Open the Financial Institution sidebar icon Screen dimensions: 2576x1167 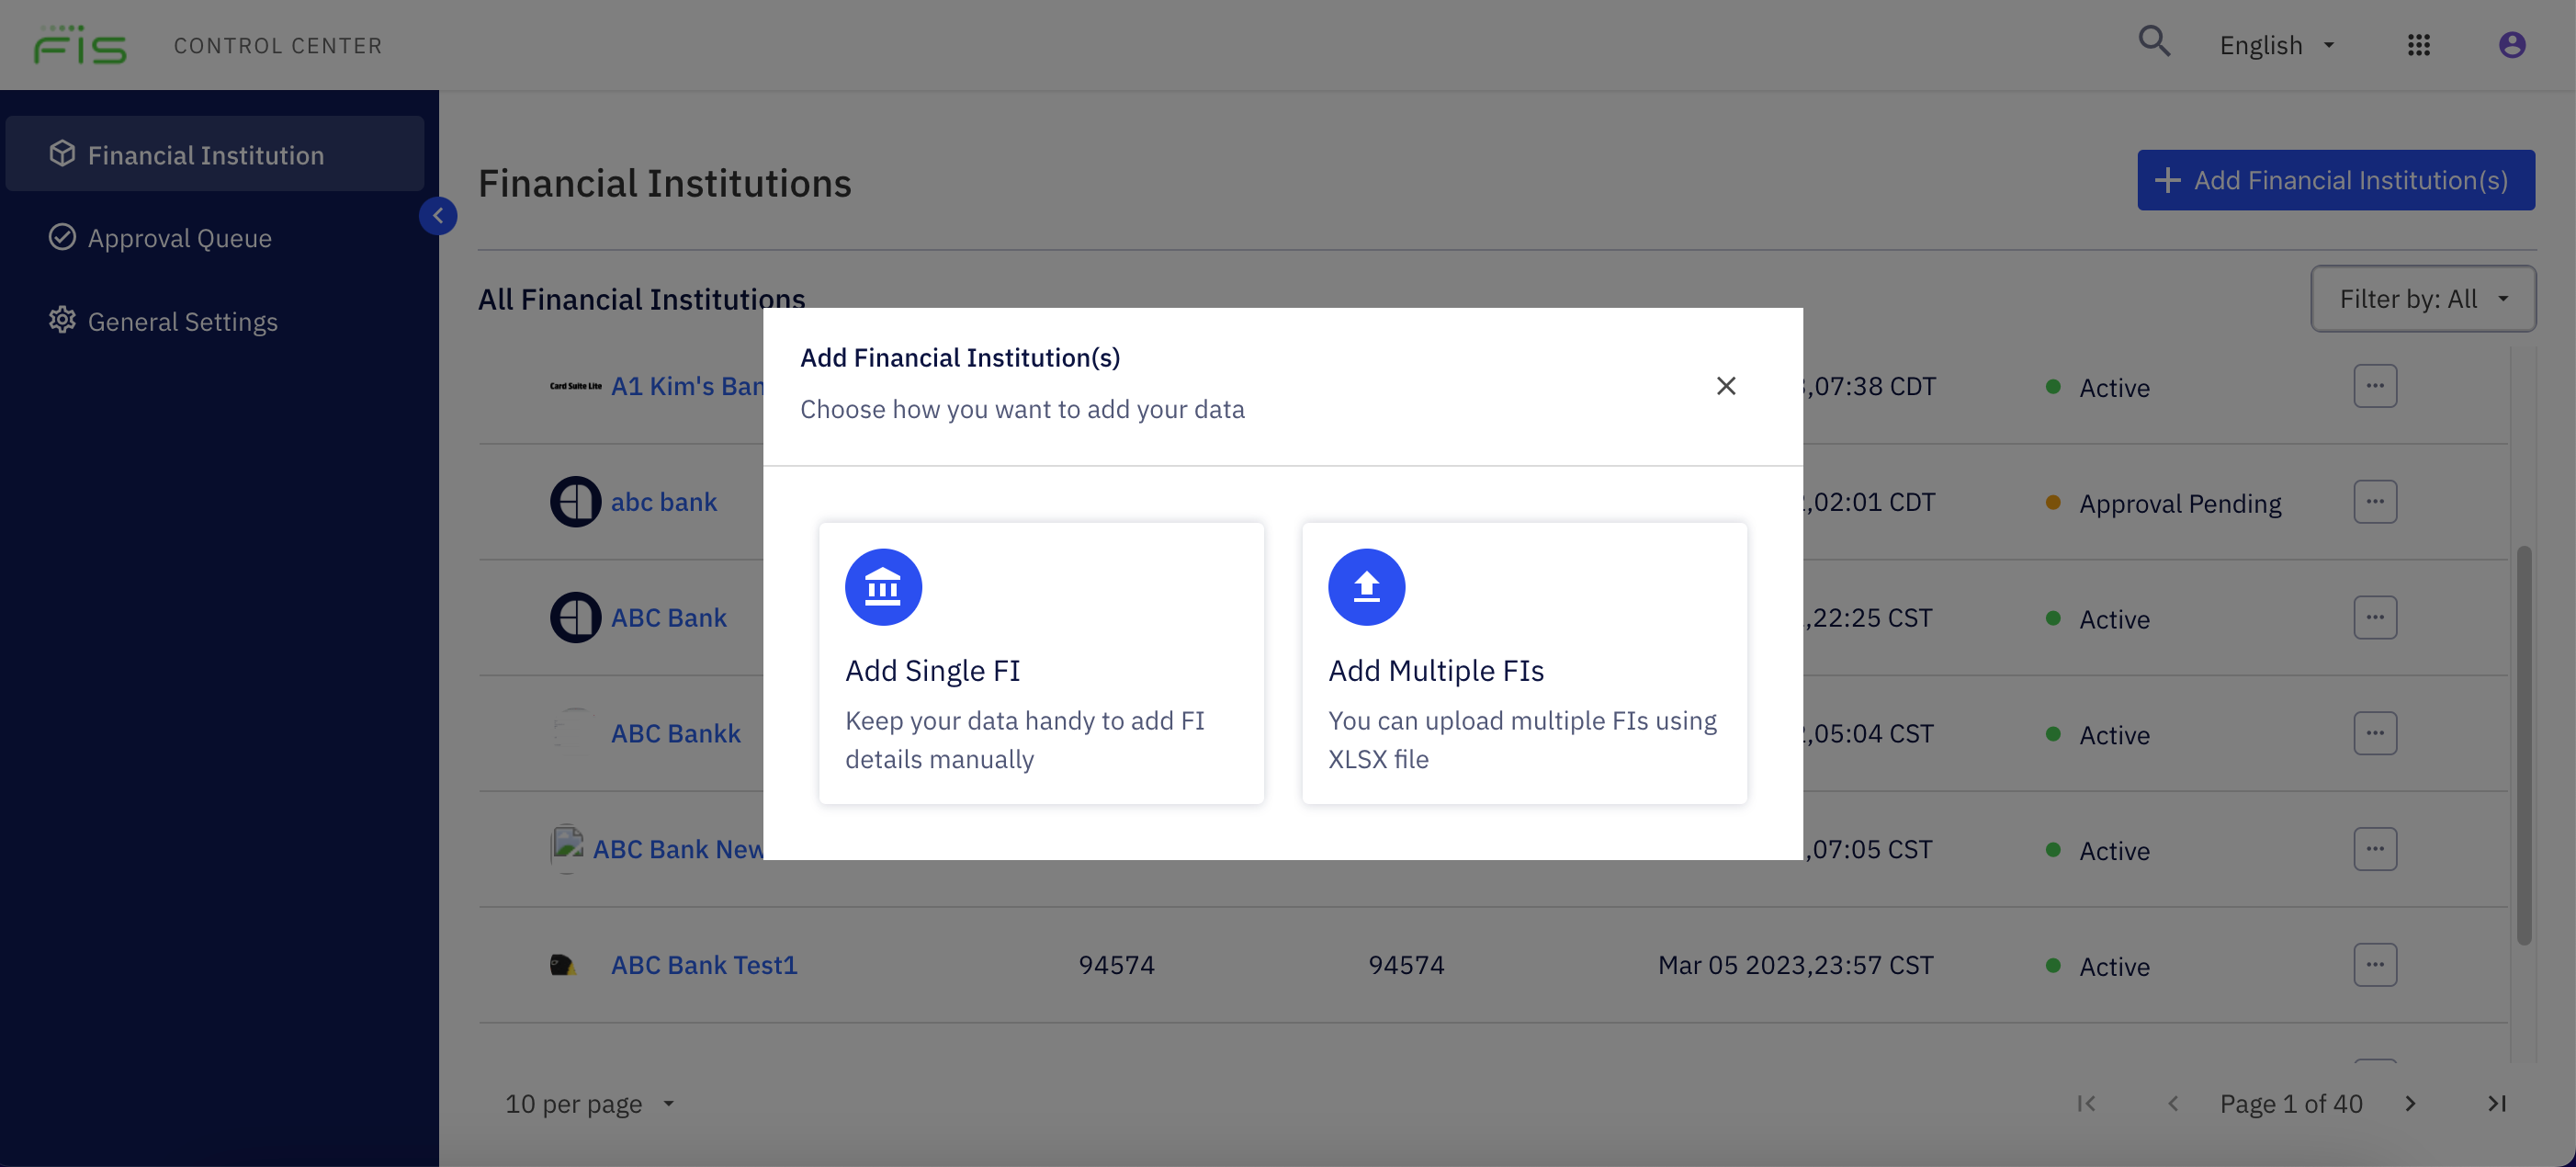(x=62, y=153)
